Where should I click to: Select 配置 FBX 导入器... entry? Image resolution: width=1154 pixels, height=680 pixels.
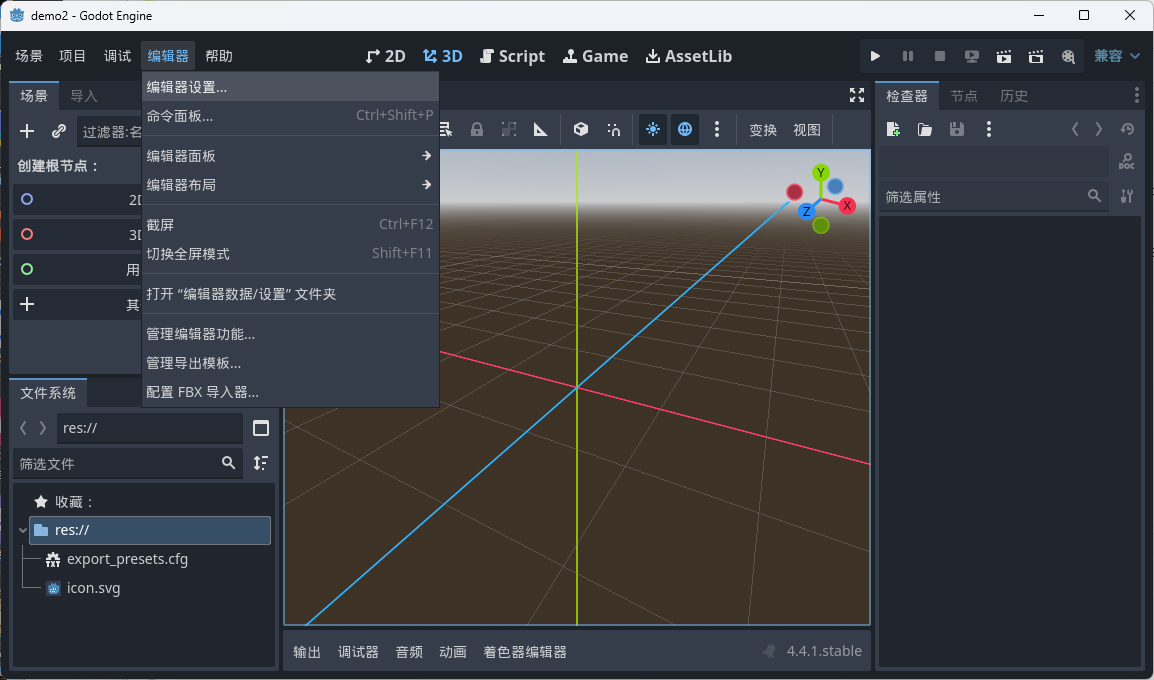[x=291, y=392]
